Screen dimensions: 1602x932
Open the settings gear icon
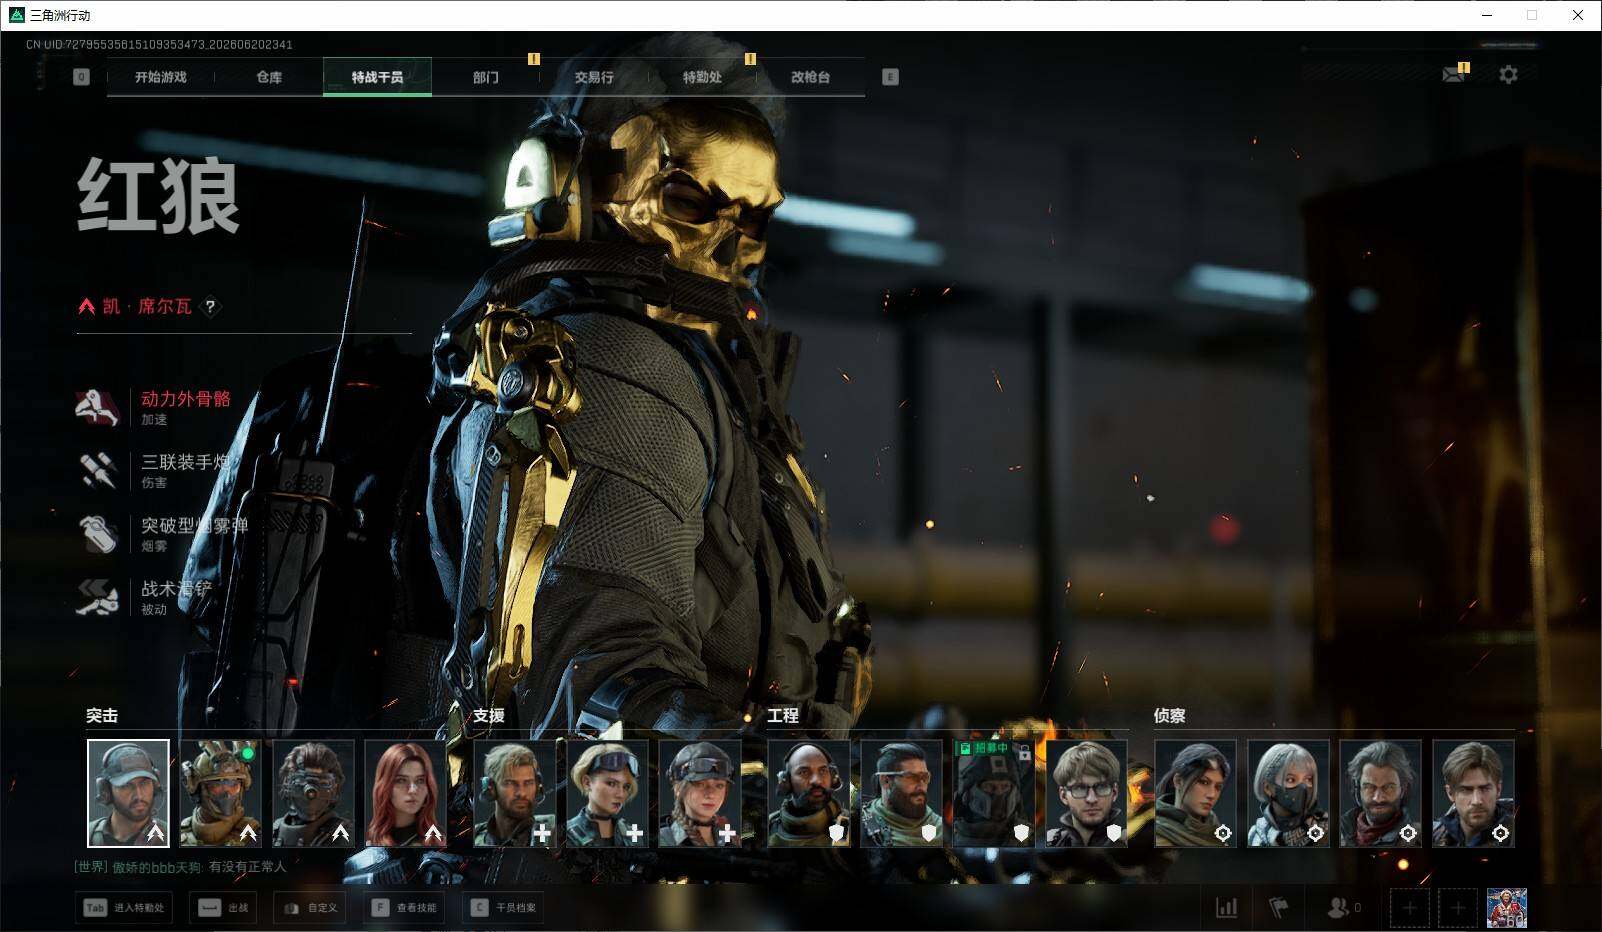click(x=1508, y=75)
